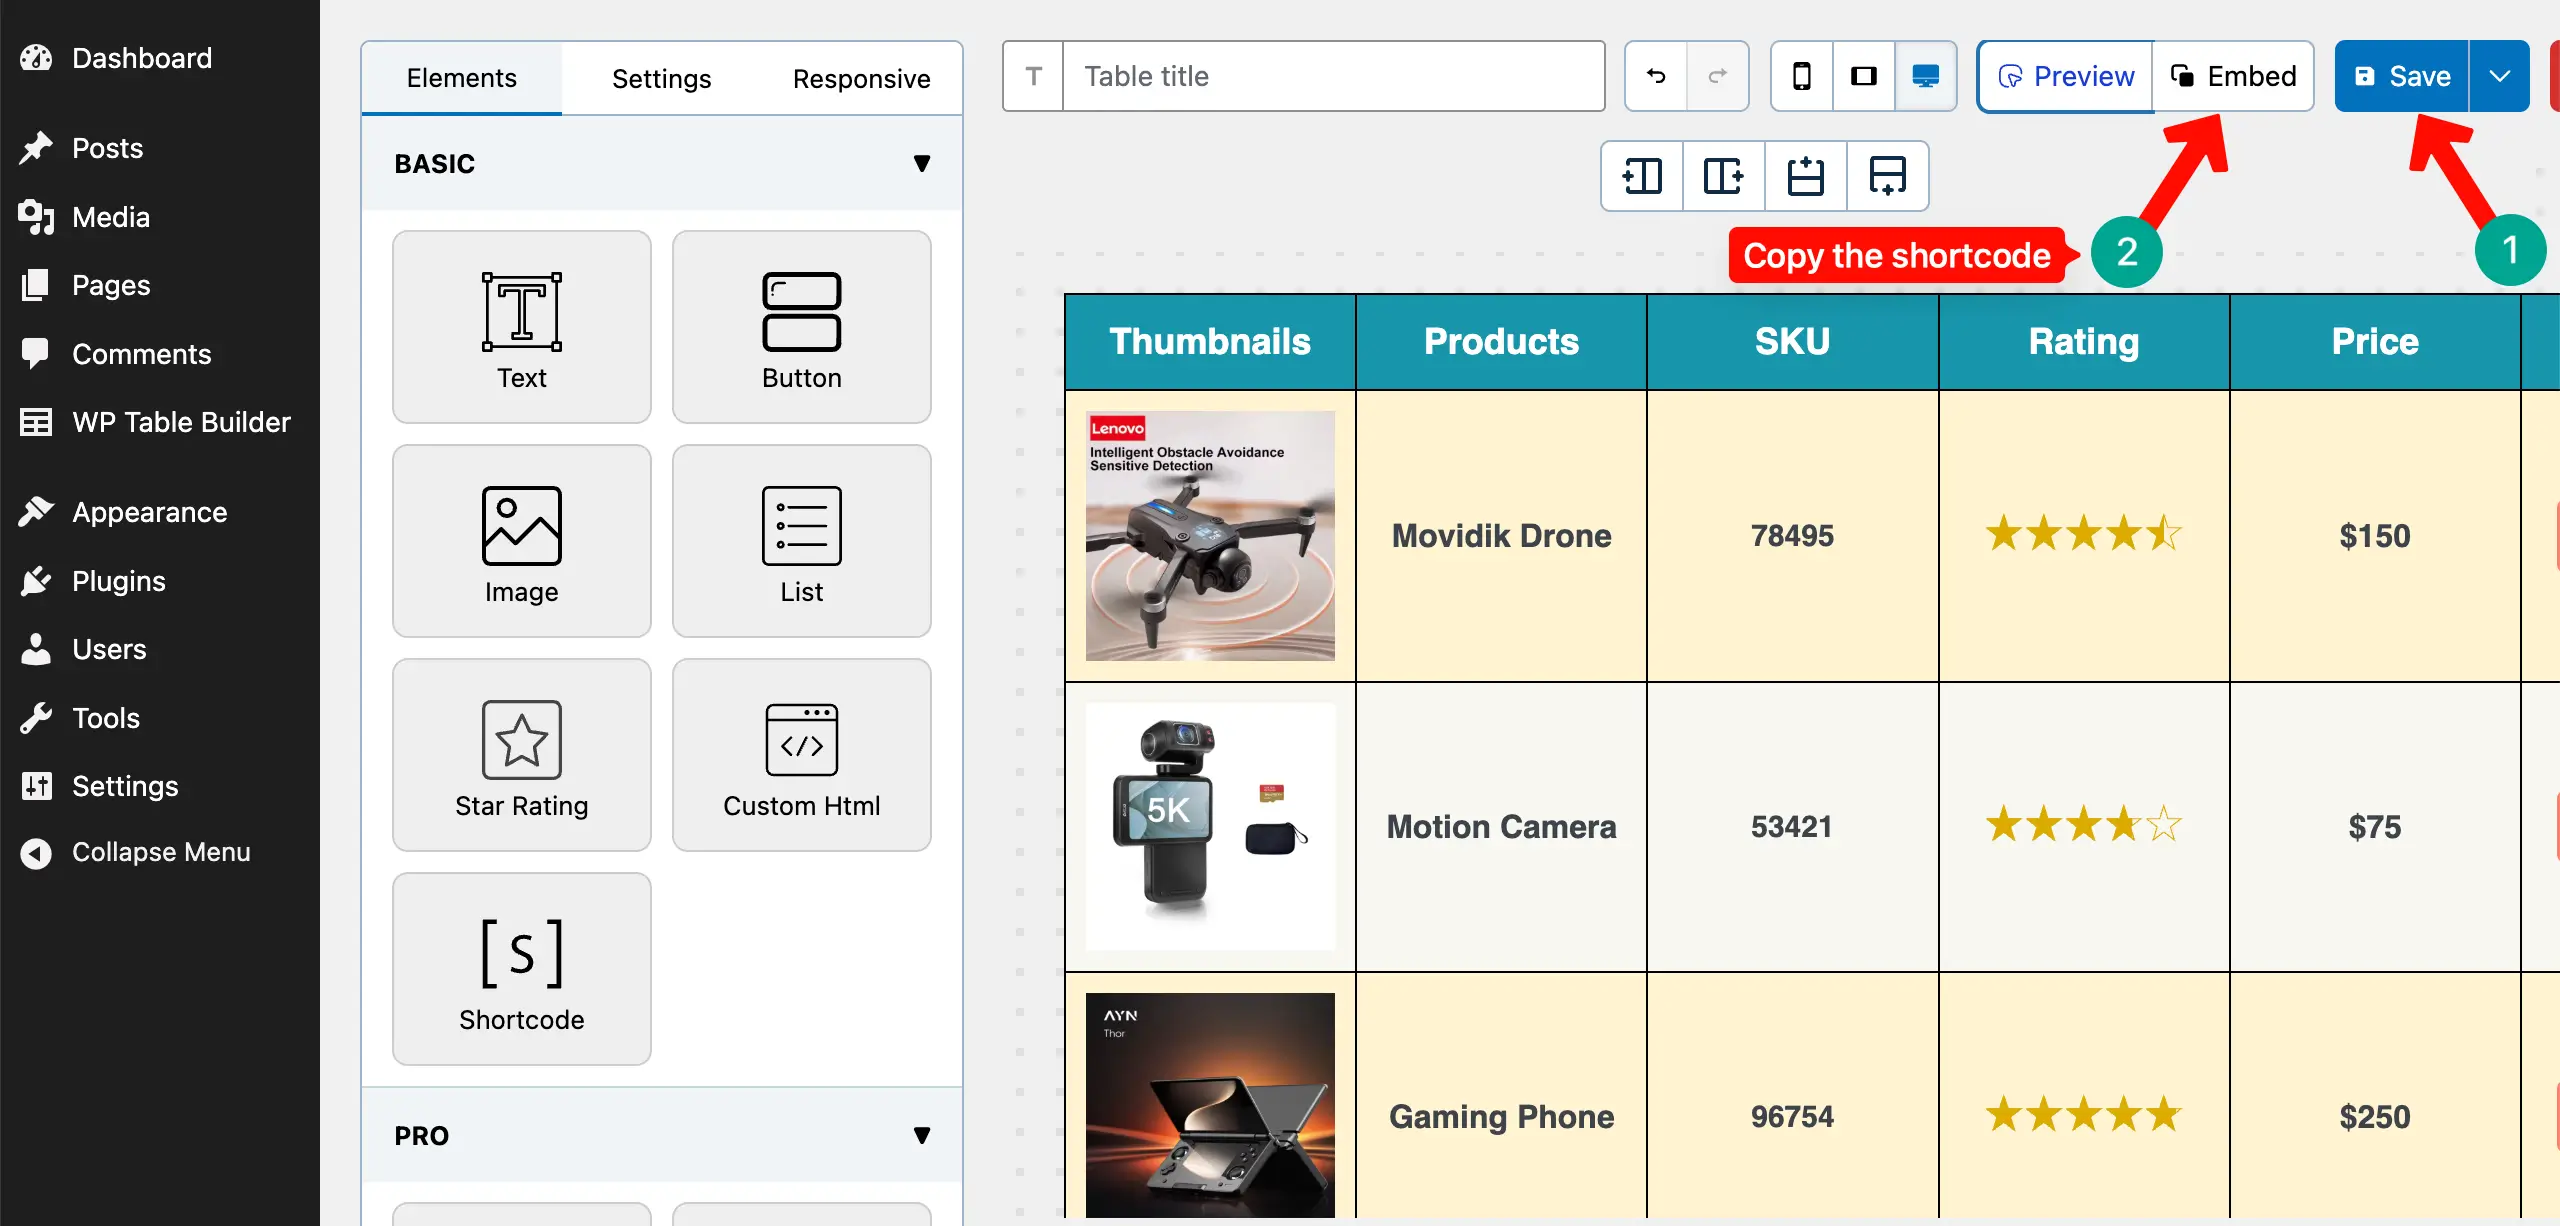Open the Save options dropdown arrow
This screenshot has width=2560, height=1226.
pyautogui.click(x=2499, y=76)
